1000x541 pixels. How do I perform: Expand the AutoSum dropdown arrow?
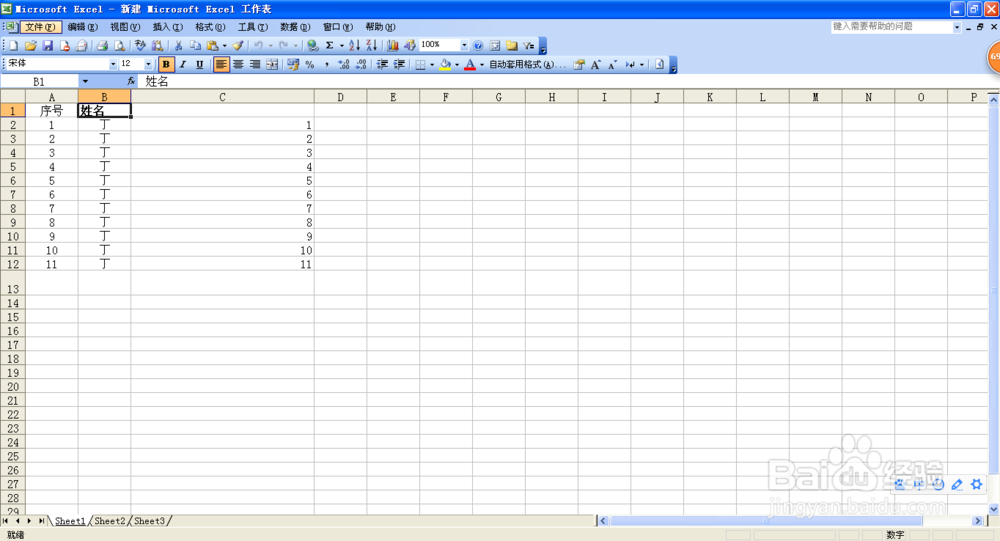(341, 45)
